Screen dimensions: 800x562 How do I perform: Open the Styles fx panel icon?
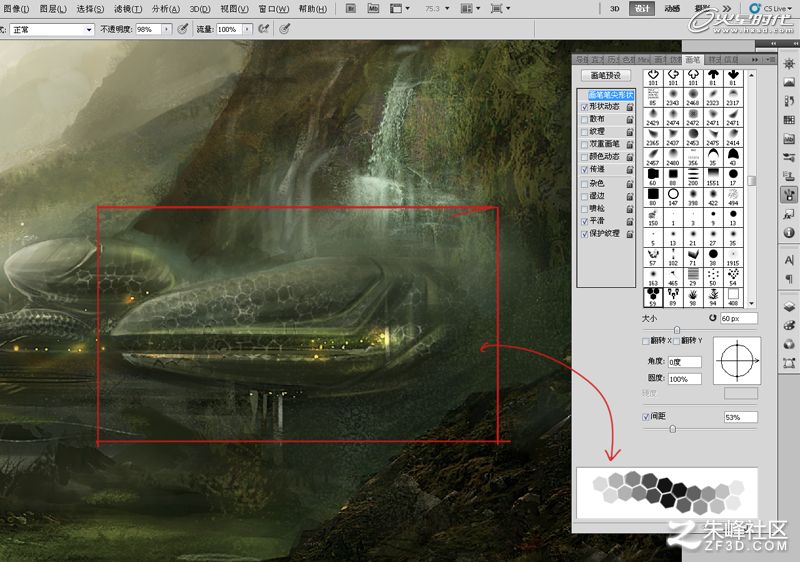789,215
